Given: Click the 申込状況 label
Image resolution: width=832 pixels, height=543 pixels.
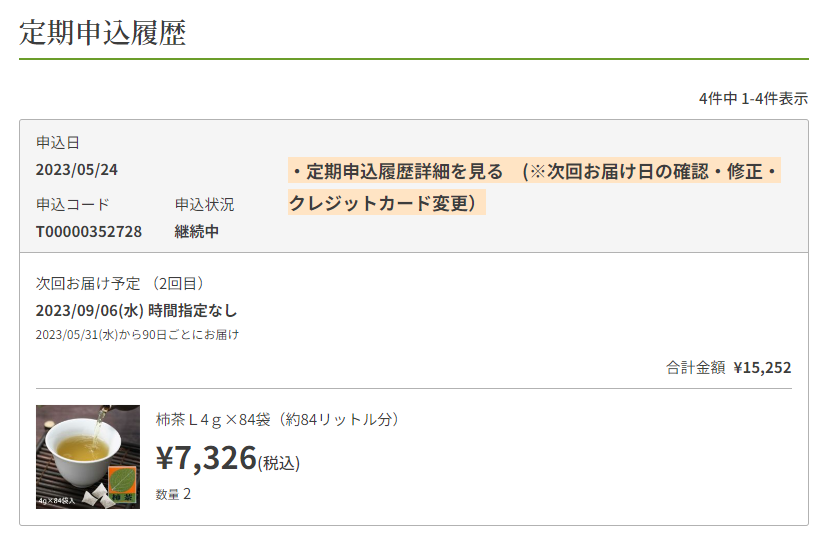Looking at the screenshot, I should click(x=204, y=204).
